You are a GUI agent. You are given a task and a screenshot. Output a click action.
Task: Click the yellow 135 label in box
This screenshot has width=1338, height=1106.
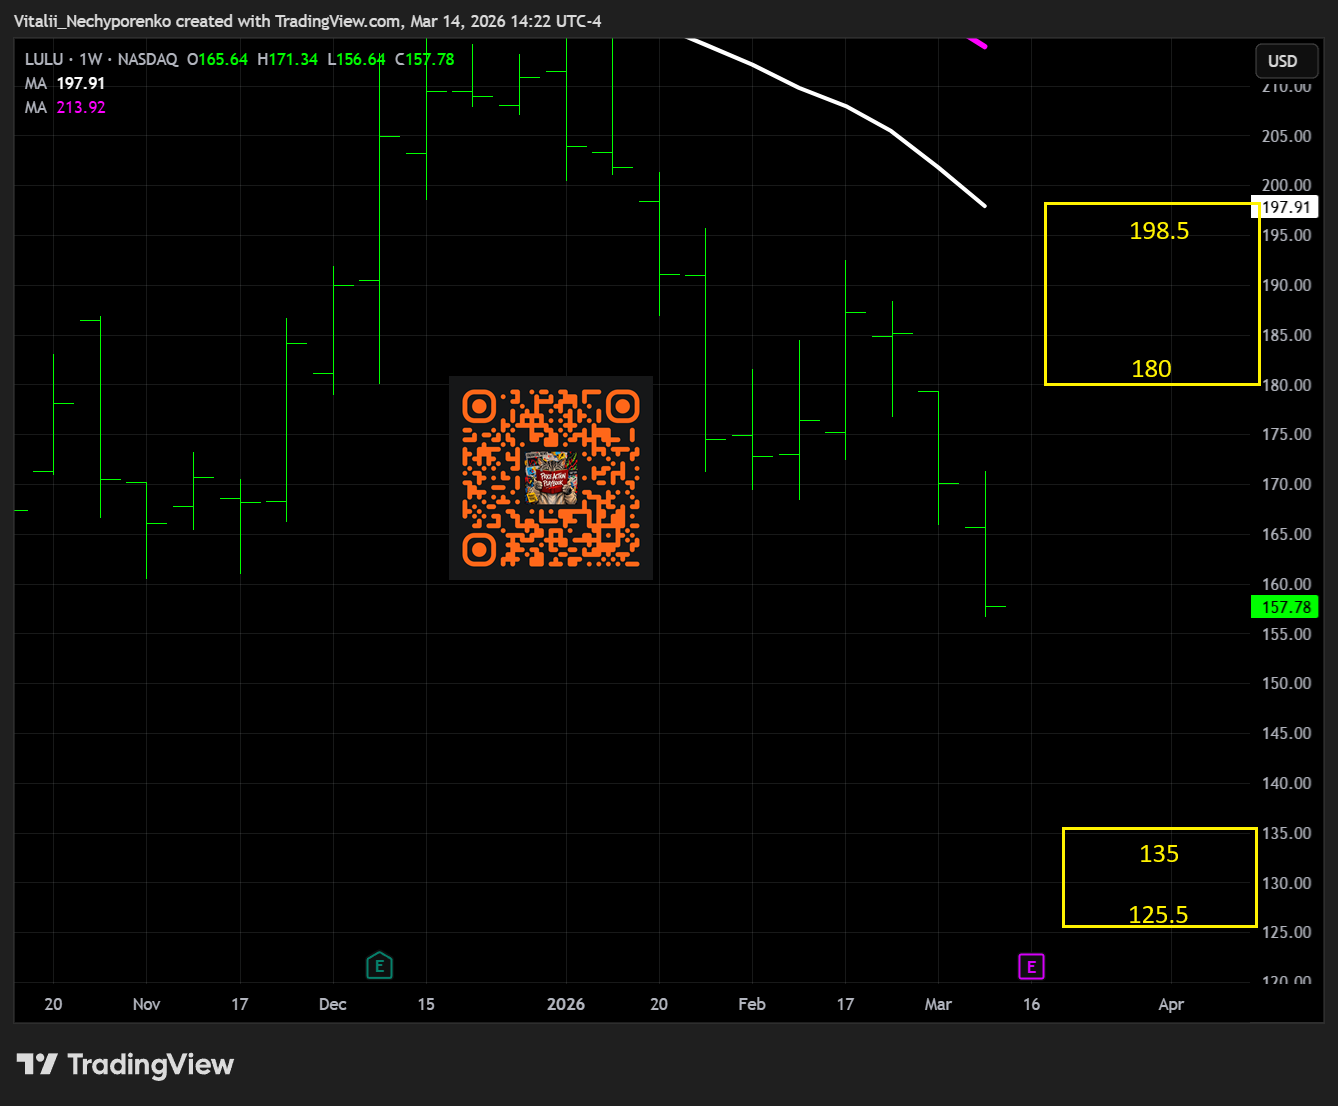(1159, 854)
